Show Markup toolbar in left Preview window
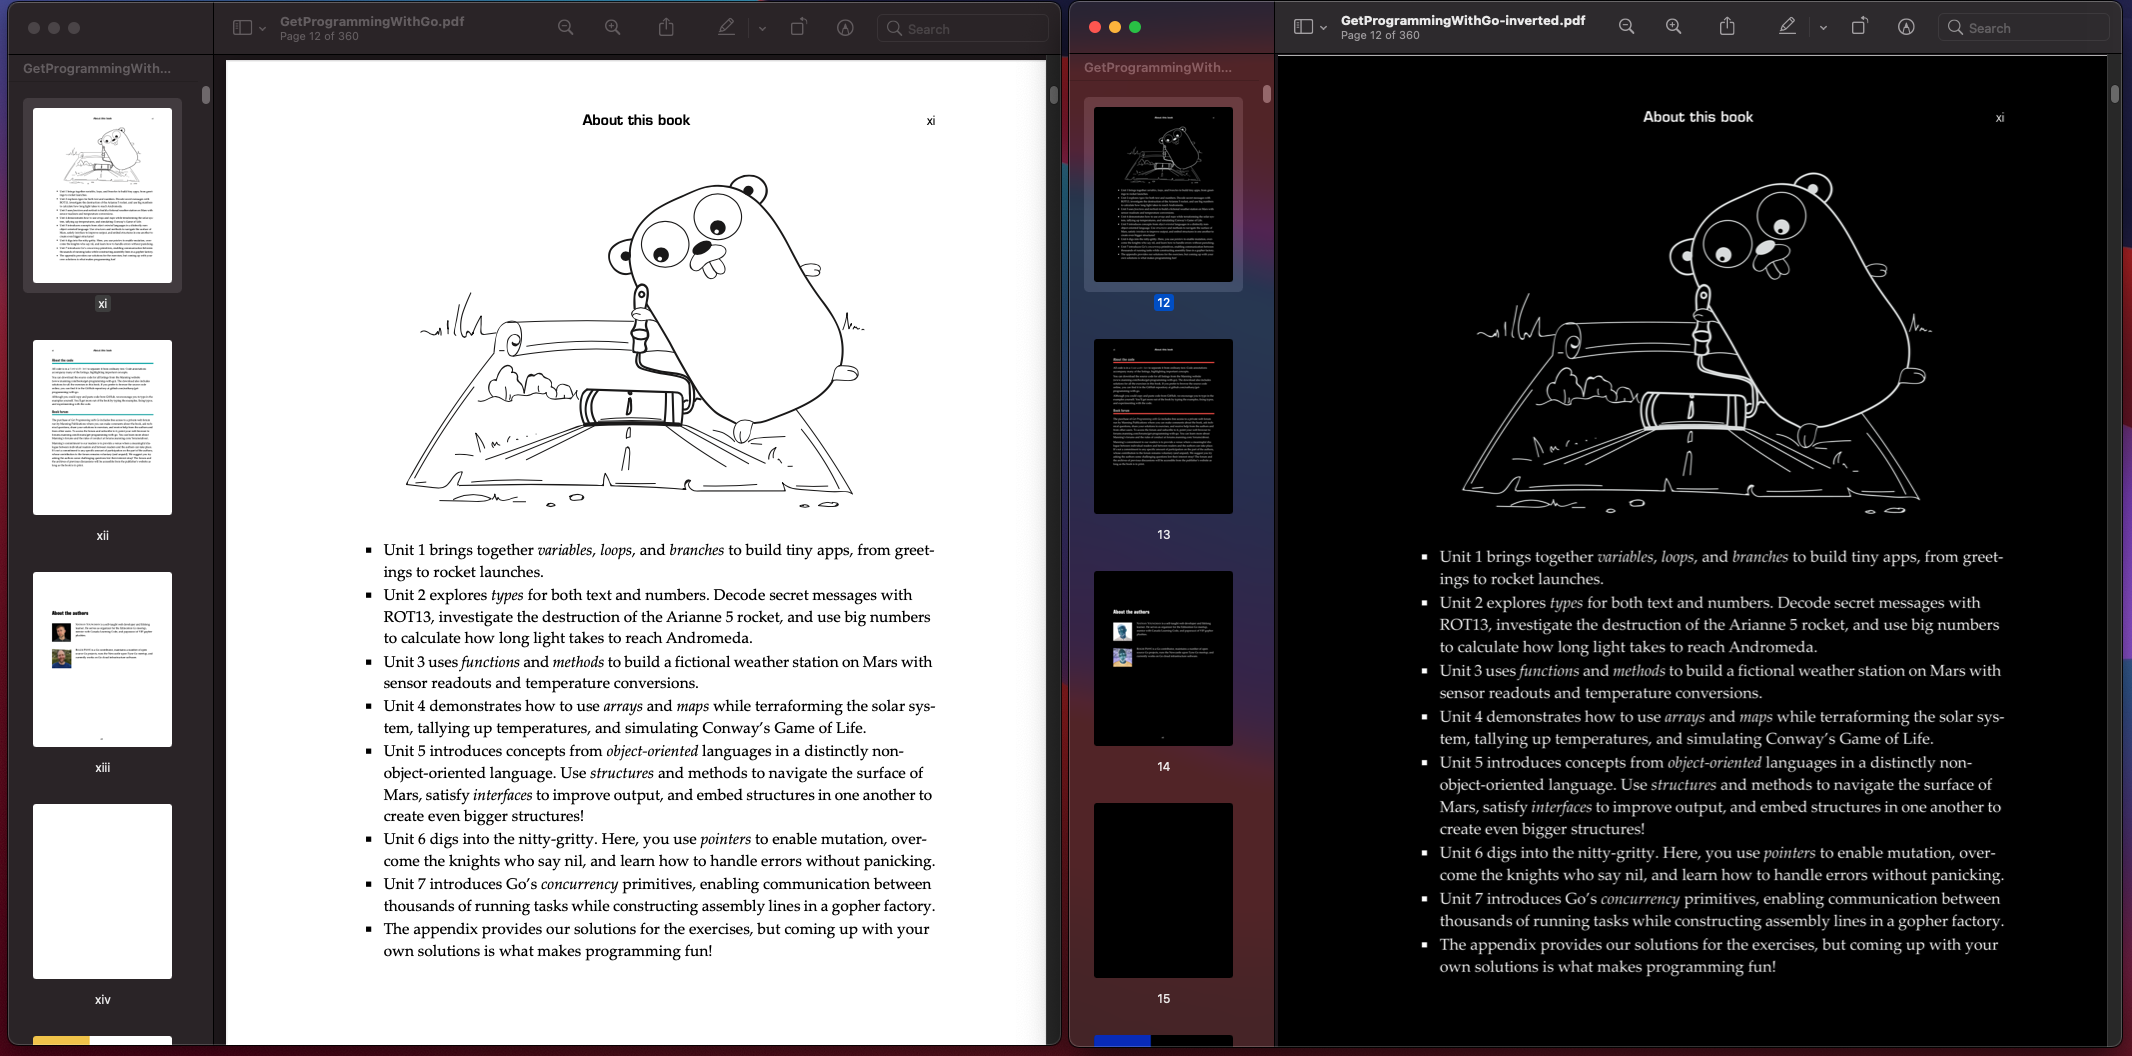This screenshot has width=2132, height=1056. 846,28
